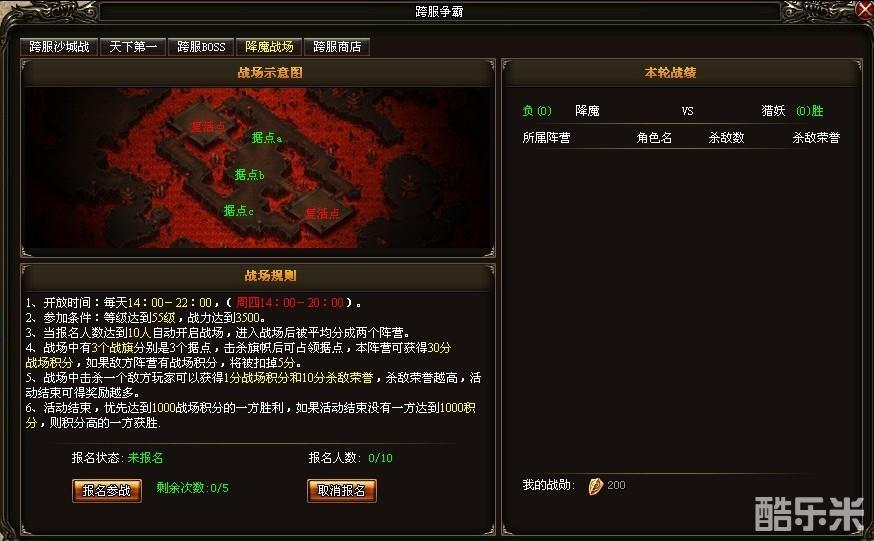Click the 所属阵营 column header
Viewport: 874px width, 541px height.
click(546, 138)
